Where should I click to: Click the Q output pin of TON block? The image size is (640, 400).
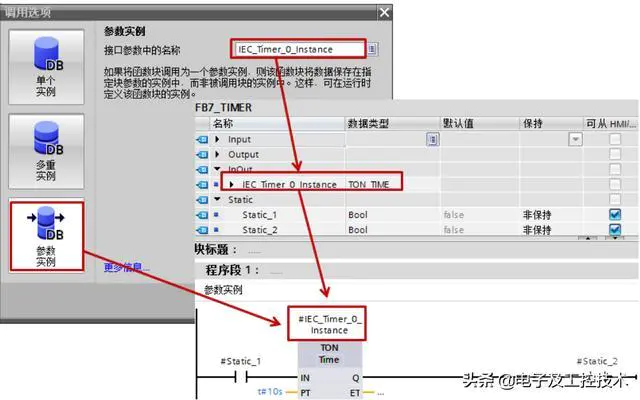356,378
